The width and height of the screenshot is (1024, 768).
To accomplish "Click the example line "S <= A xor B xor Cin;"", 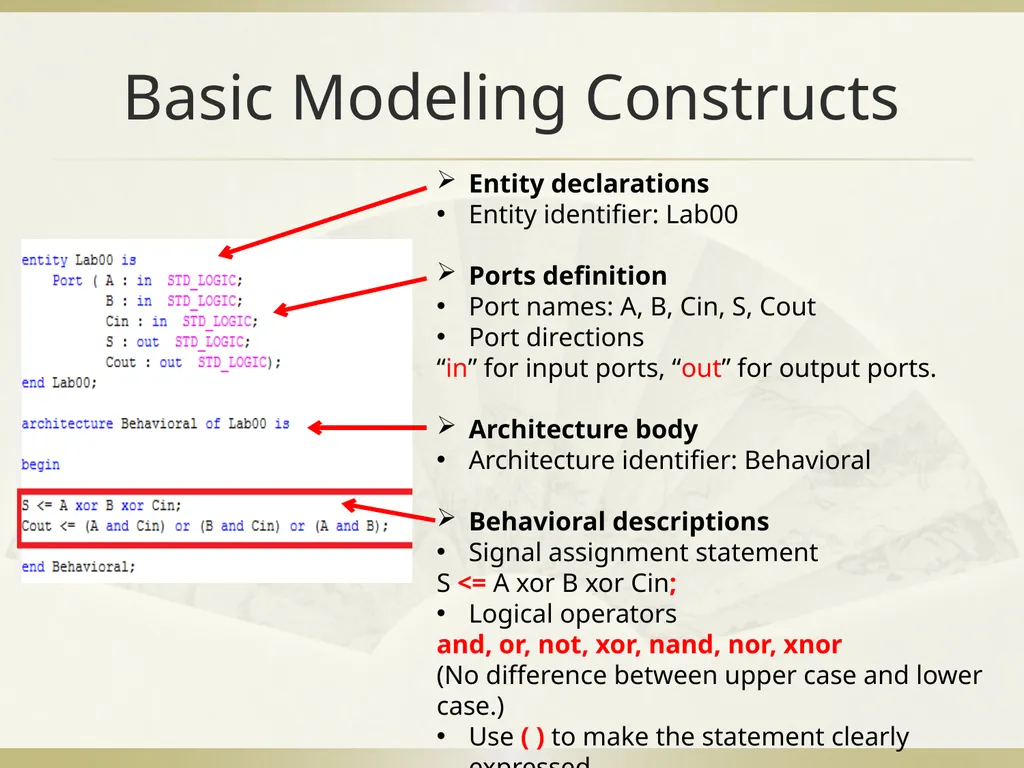I will [556, 583].
